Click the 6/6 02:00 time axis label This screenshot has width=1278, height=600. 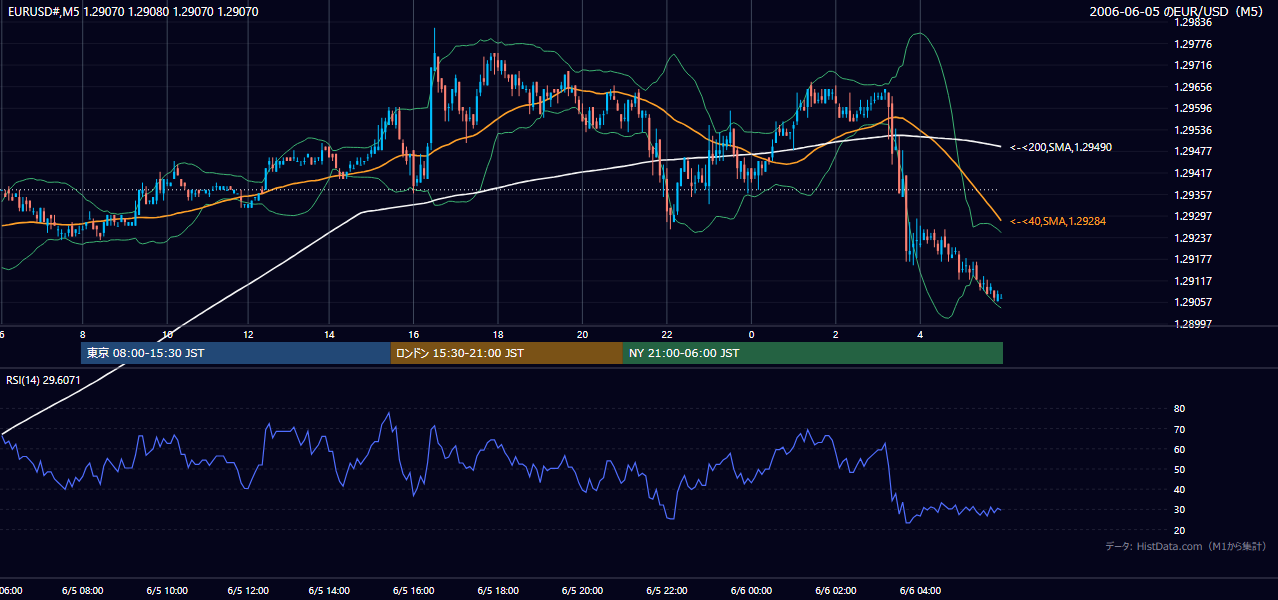(x=836, y=591)
